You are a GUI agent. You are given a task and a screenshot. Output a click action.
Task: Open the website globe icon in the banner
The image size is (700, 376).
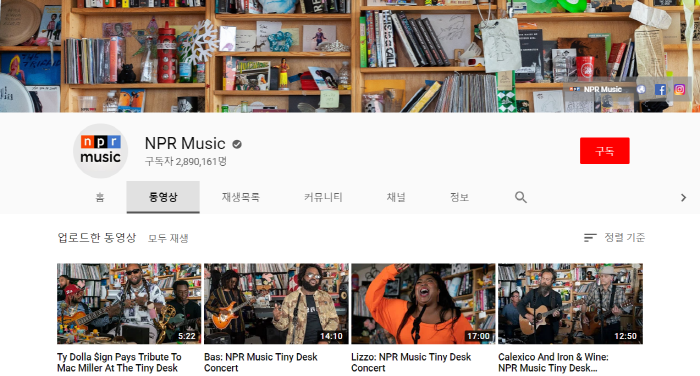pyautogui.click(x=641, y=89)
